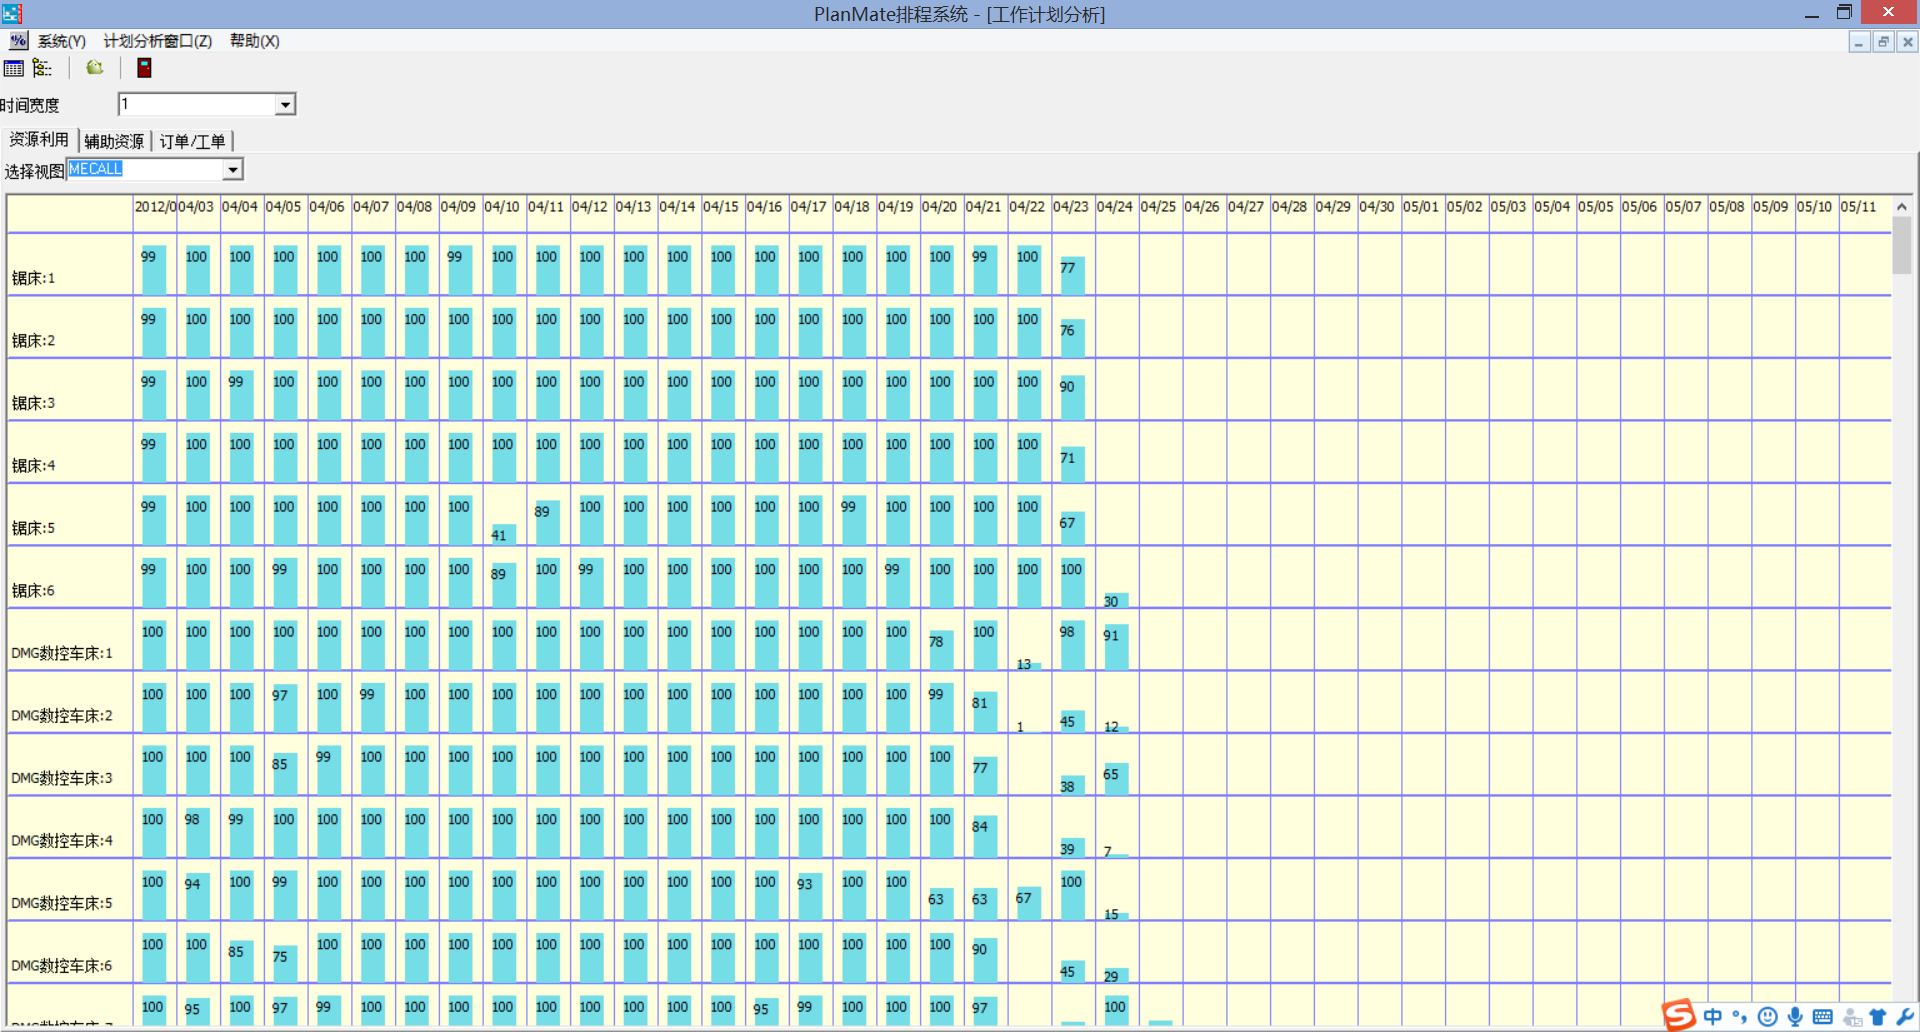Open the 计划分析窗口(Z) menu
1920x1032 pixels.
pos(158,41)
